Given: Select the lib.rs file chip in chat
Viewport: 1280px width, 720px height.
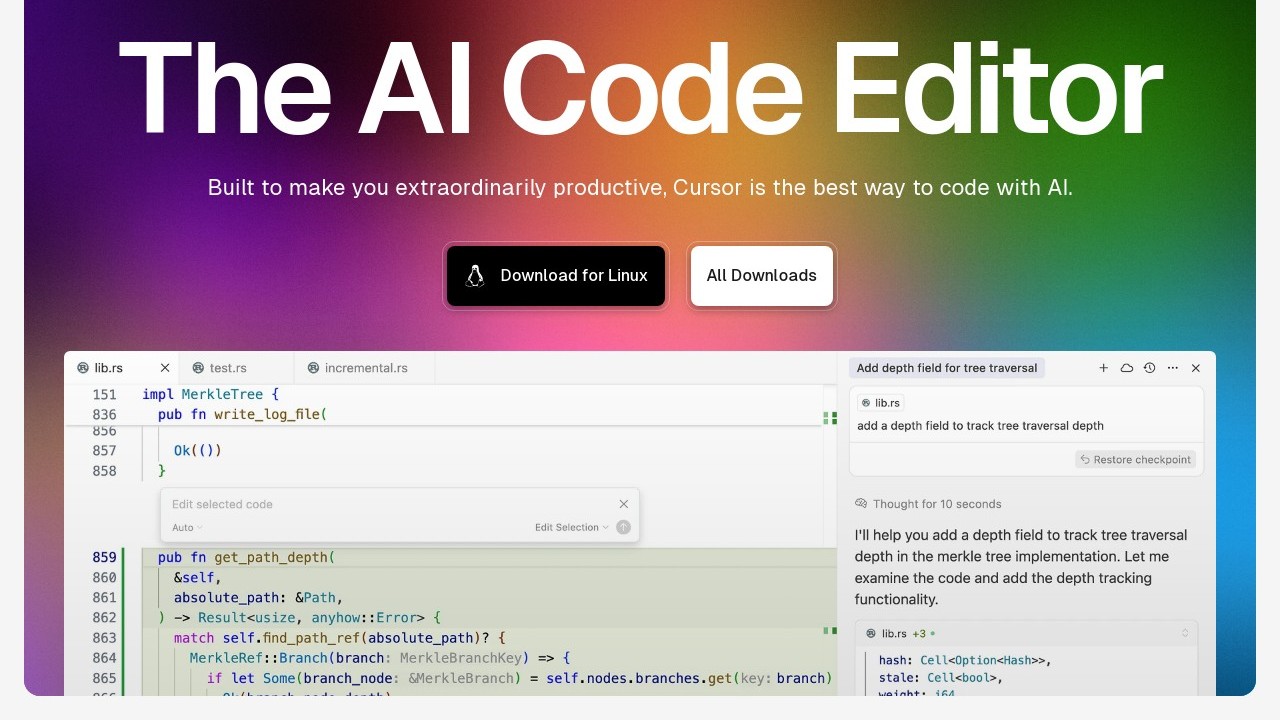Looking at the screenshot, I should (x=880, y=403).
